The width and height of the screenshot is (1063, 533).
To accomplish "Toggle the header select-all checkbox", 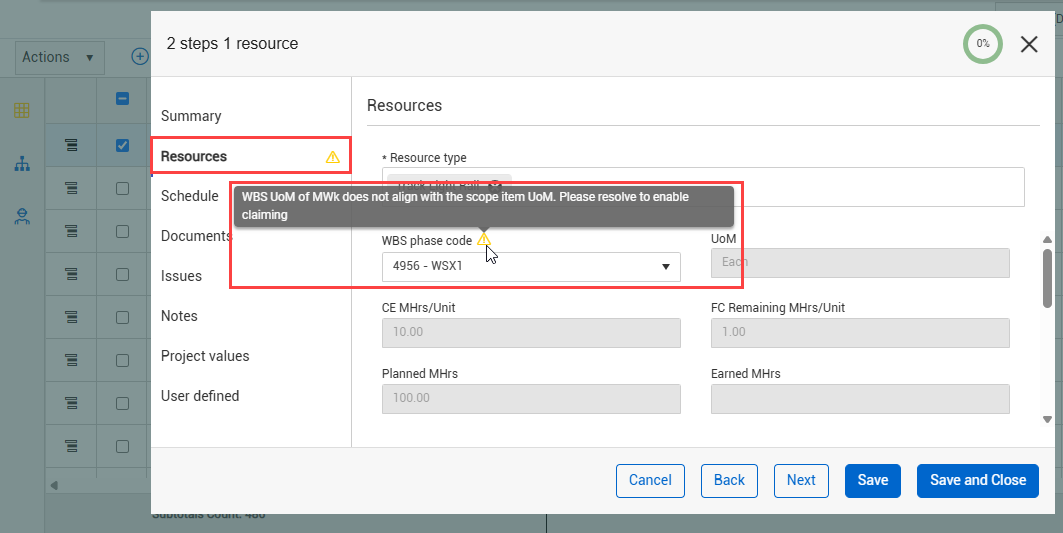I will tap(122, 98).
